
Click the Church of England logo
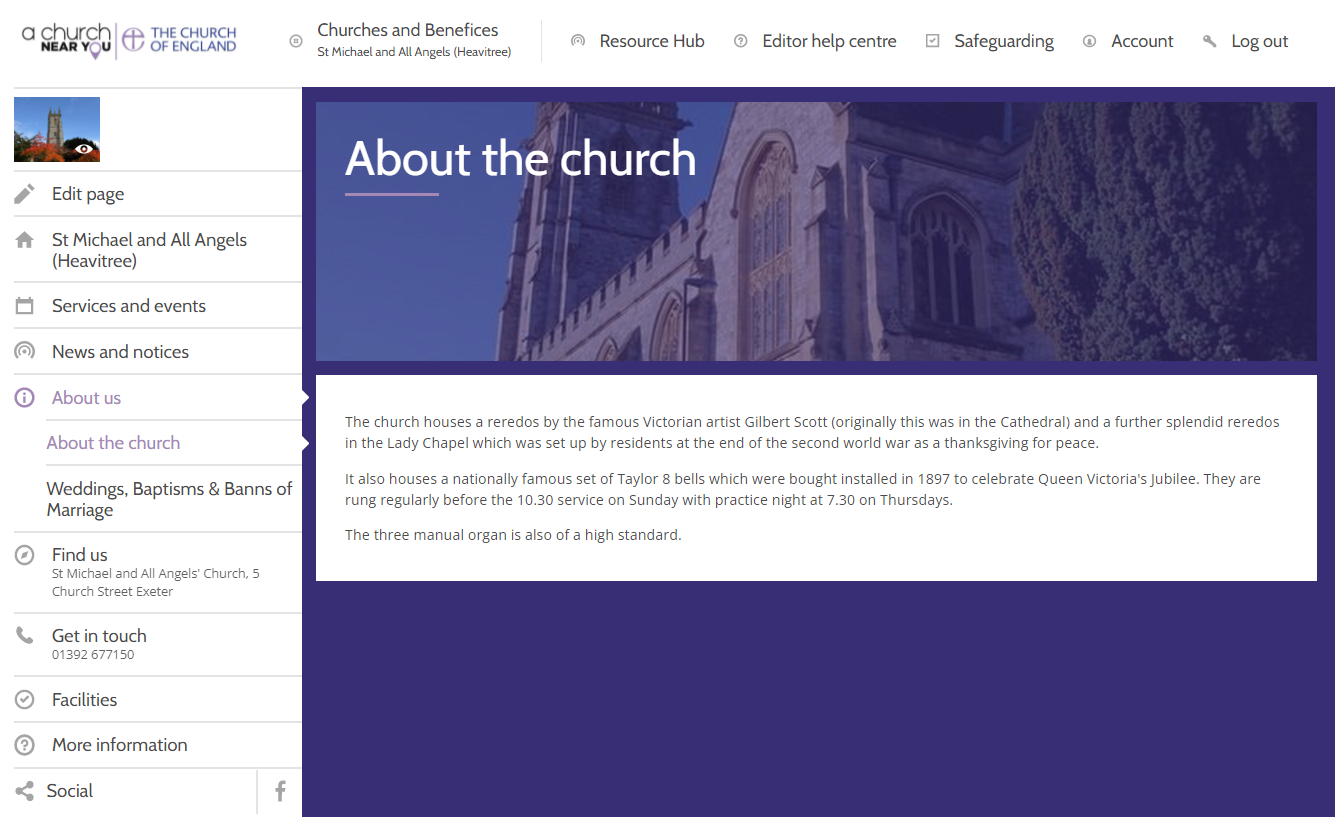179,40
